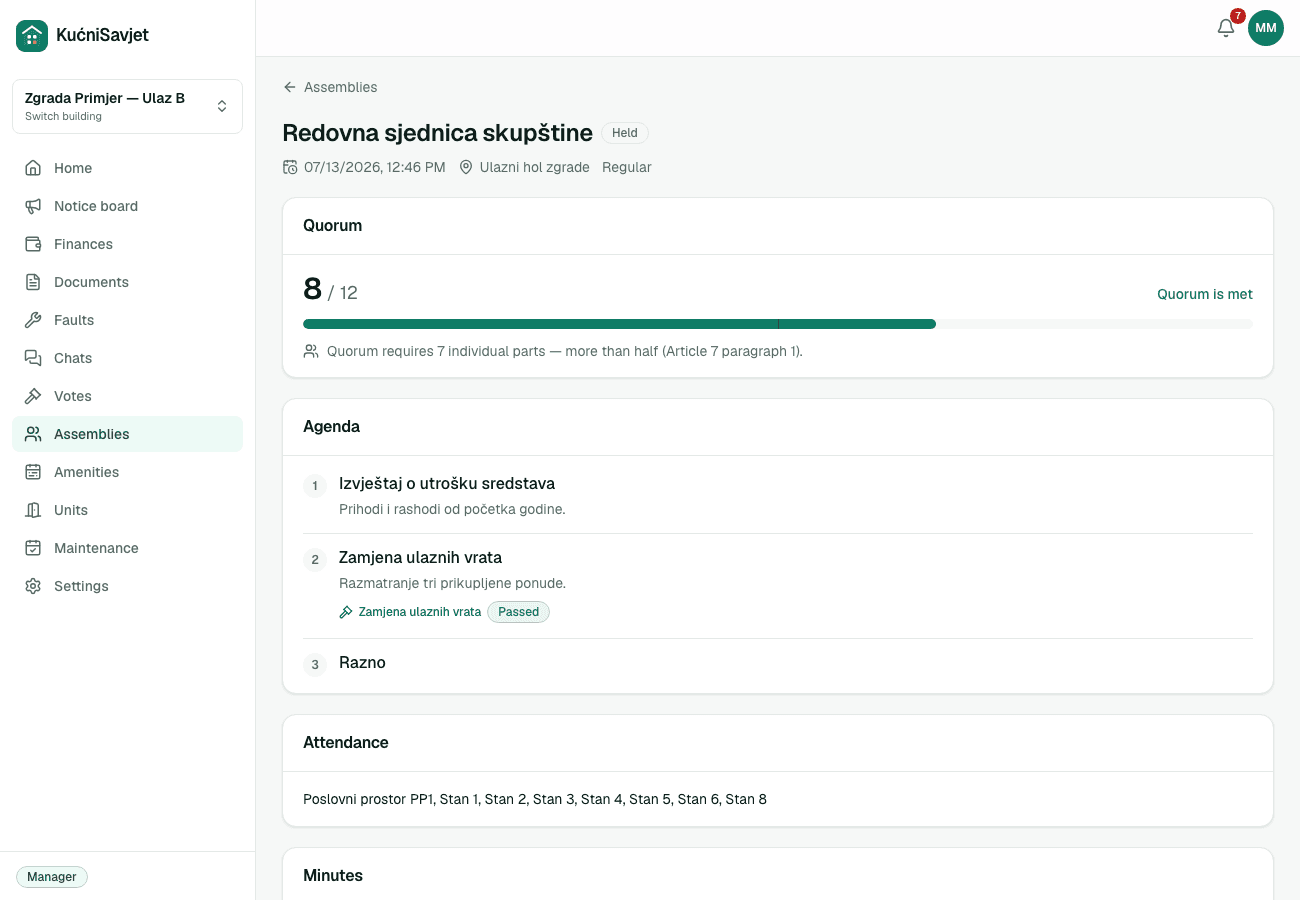Screen dimensions: 1300x900
Task: Click the quorum requirement note about Article 7
Action: 565,351
